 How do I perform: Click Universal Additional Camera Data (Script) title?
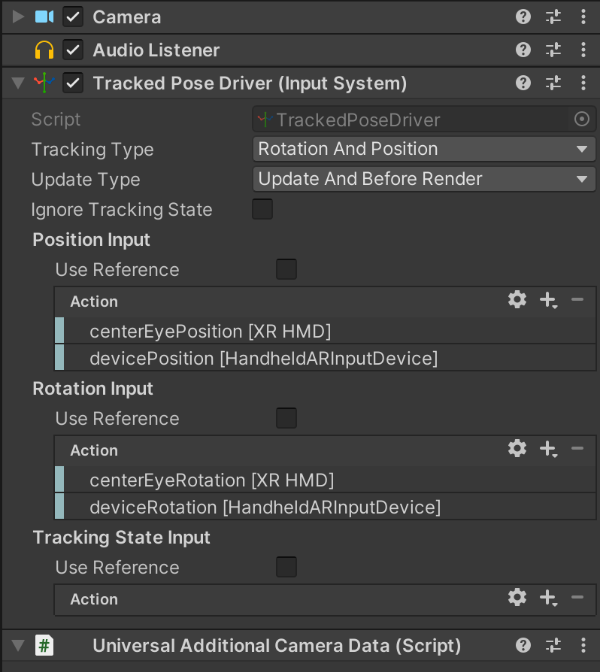pyautogui.click(x=277, y=646)
